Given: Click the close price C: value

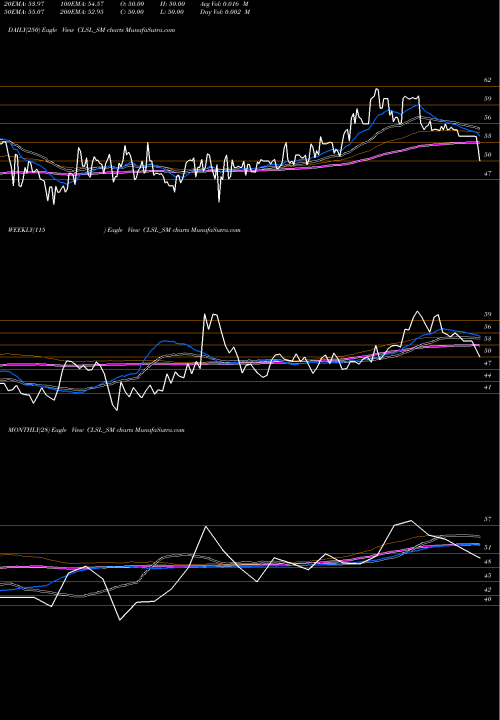Looking at the screenshot, I should coord(132,12).
